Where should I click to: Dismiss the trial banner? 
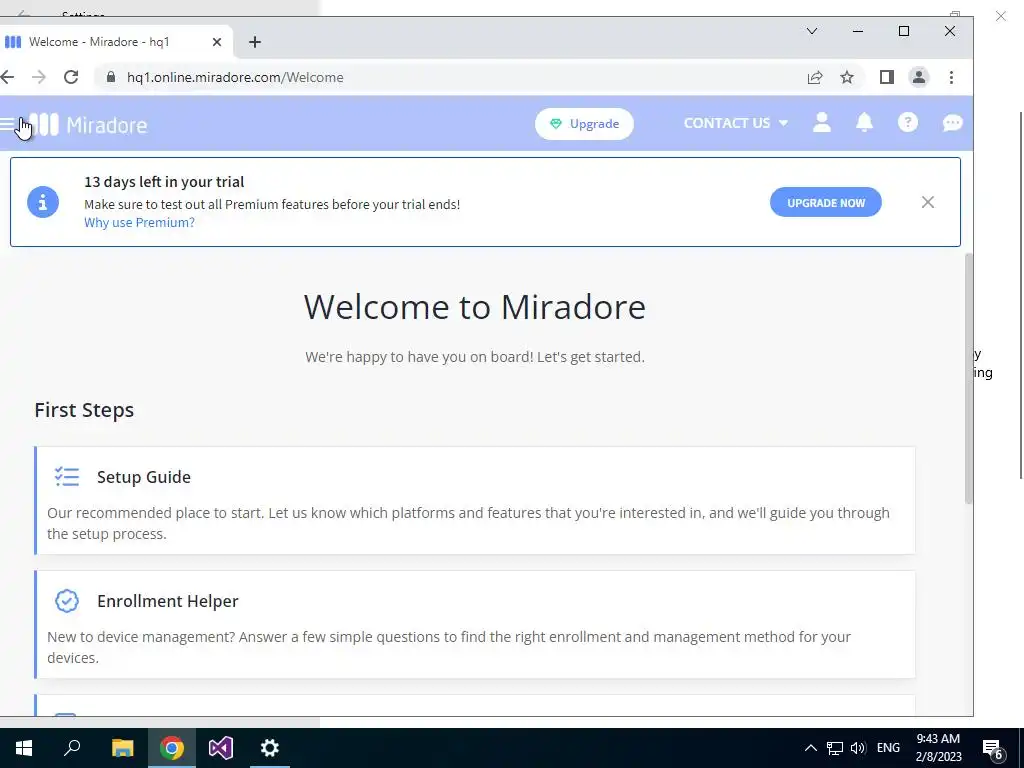tap(927, 202)
